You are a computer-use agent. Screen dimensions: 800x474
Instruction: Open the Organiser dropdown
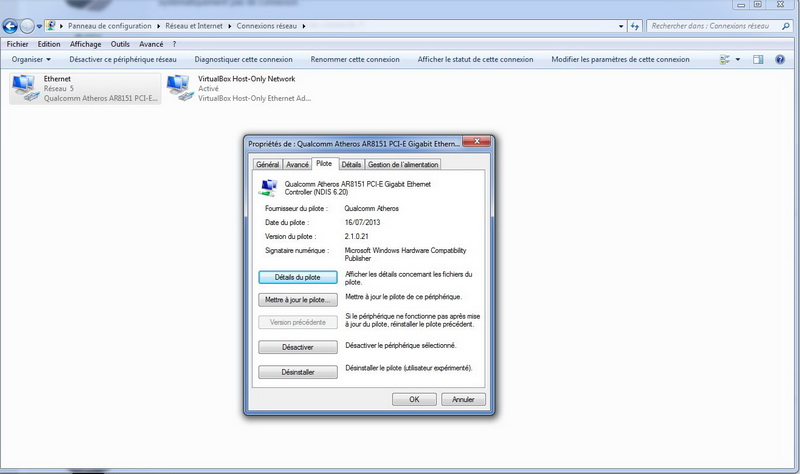(x=31, y=60)
